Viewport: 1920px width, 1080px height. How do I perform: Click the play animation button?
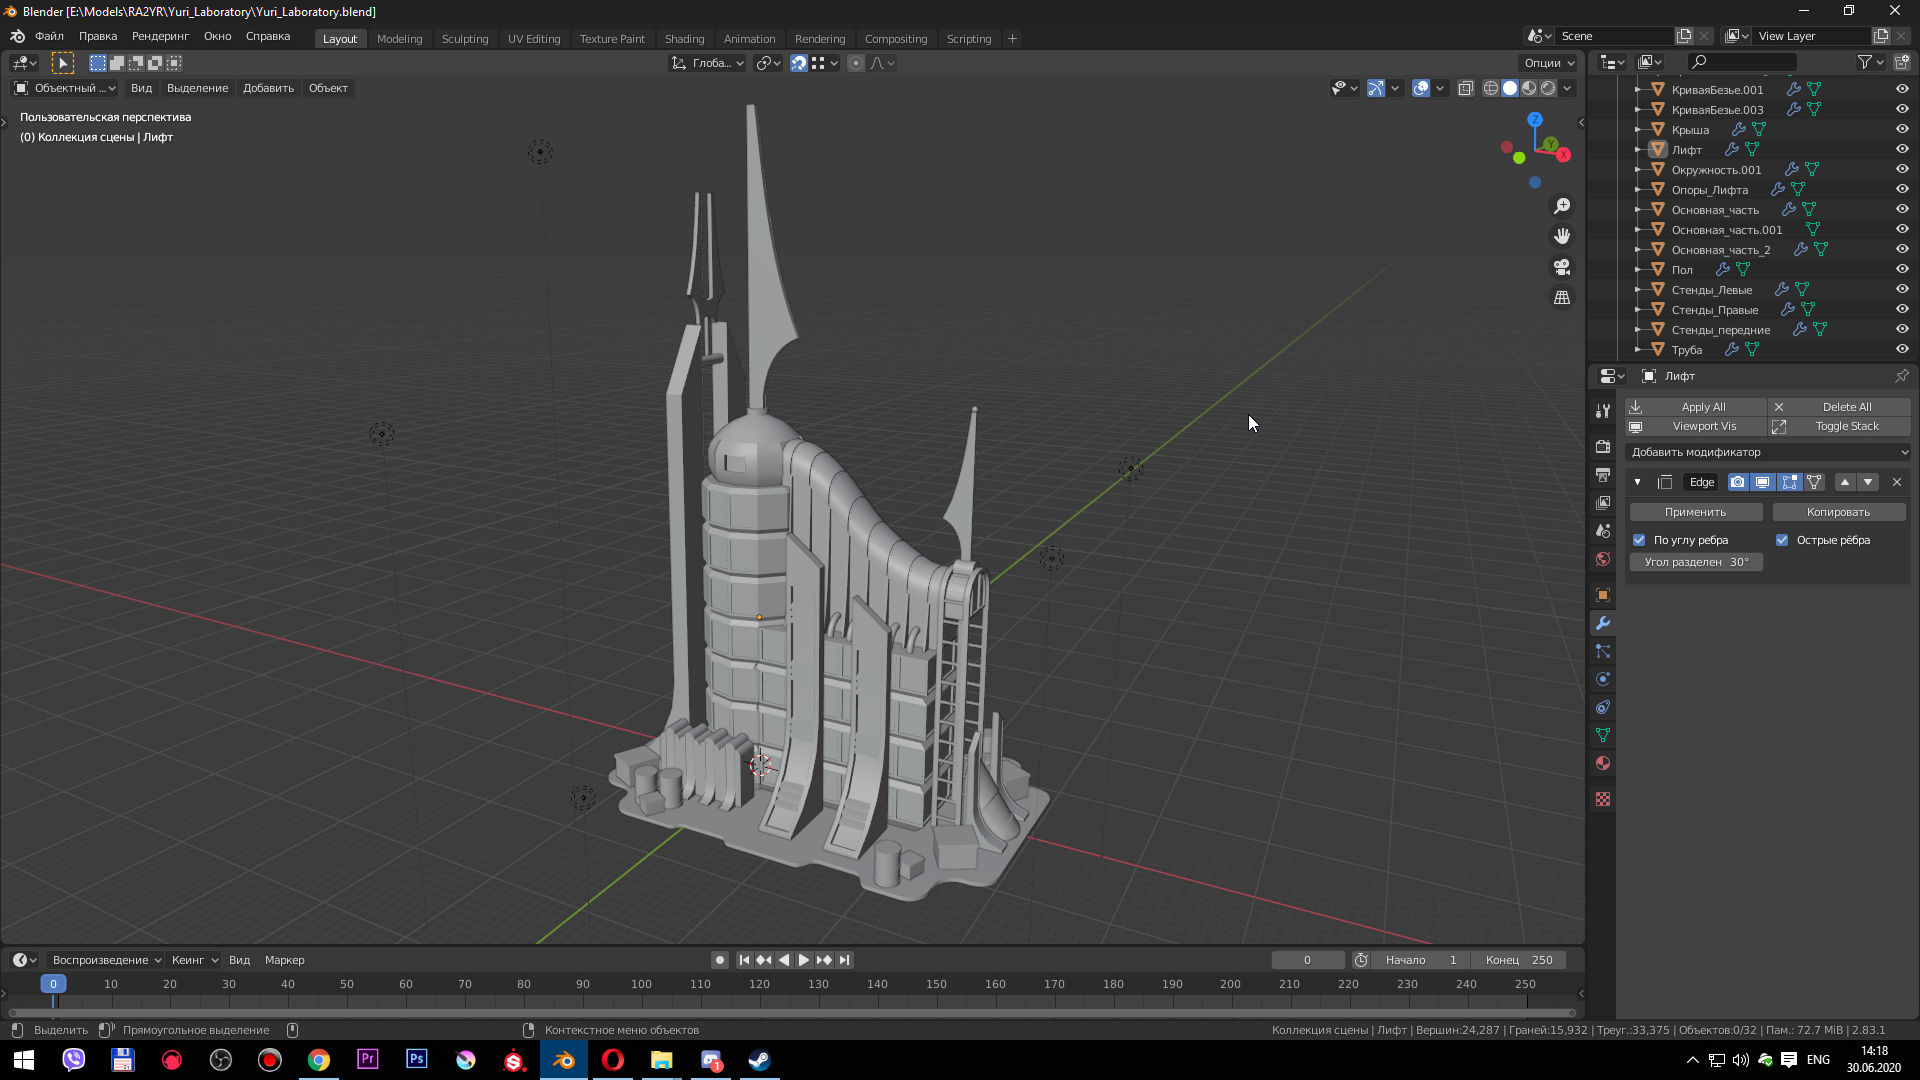coord(804,960)
